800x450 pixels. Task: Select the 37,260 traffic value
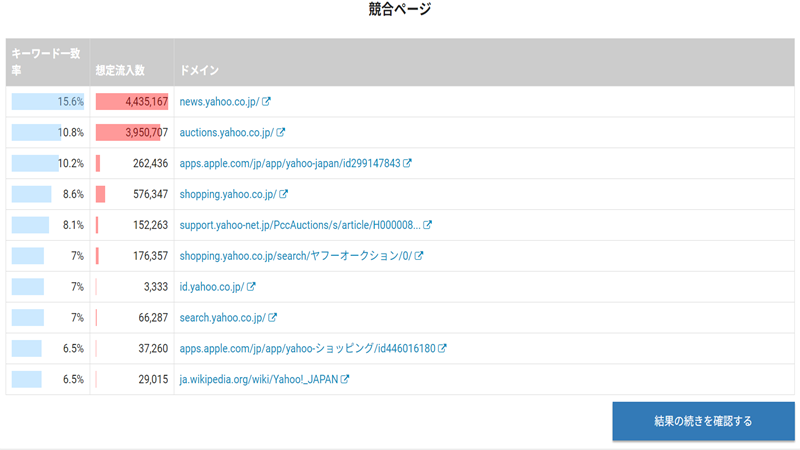point(153,348)
